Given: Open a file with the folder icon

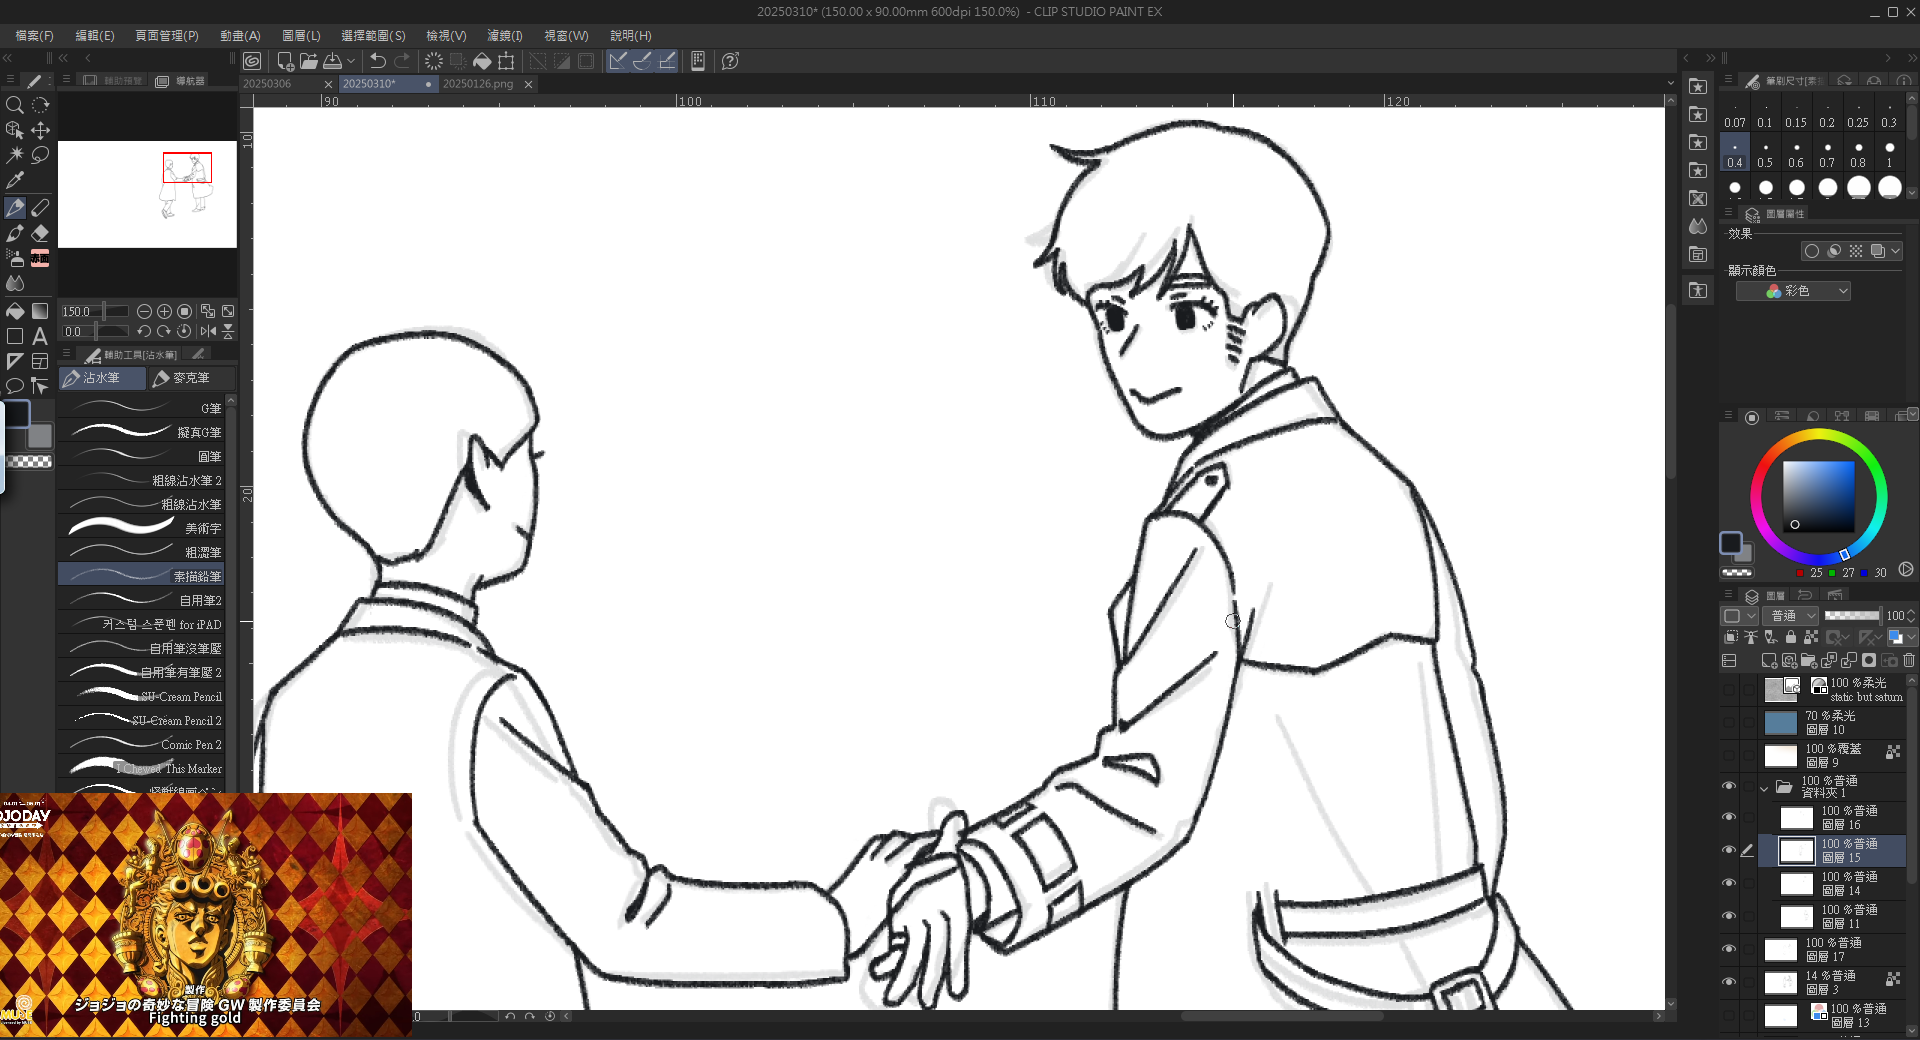Looking at the screenshot, I should point(309,61).
